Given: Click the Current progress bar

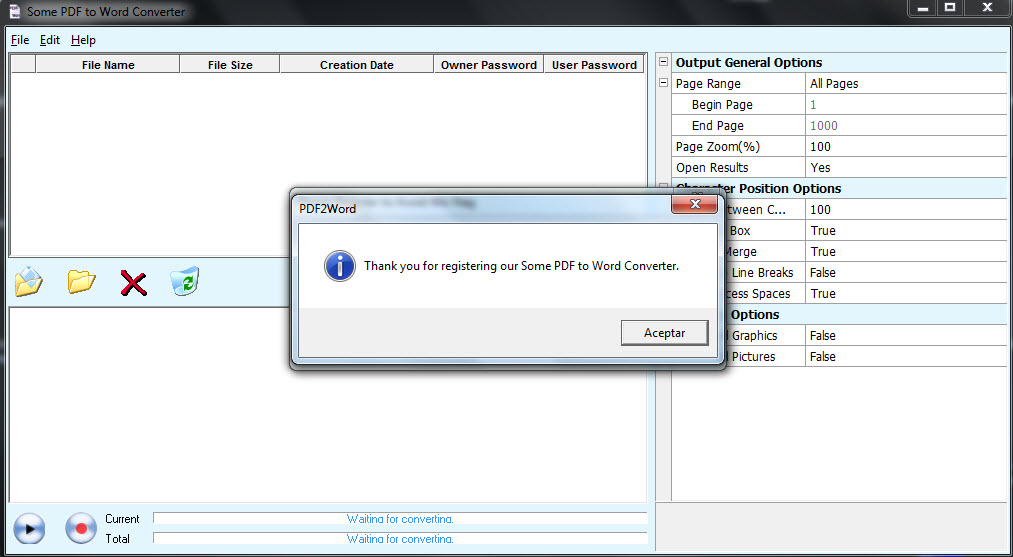Looking at the screenshot, I should point(400,518).
